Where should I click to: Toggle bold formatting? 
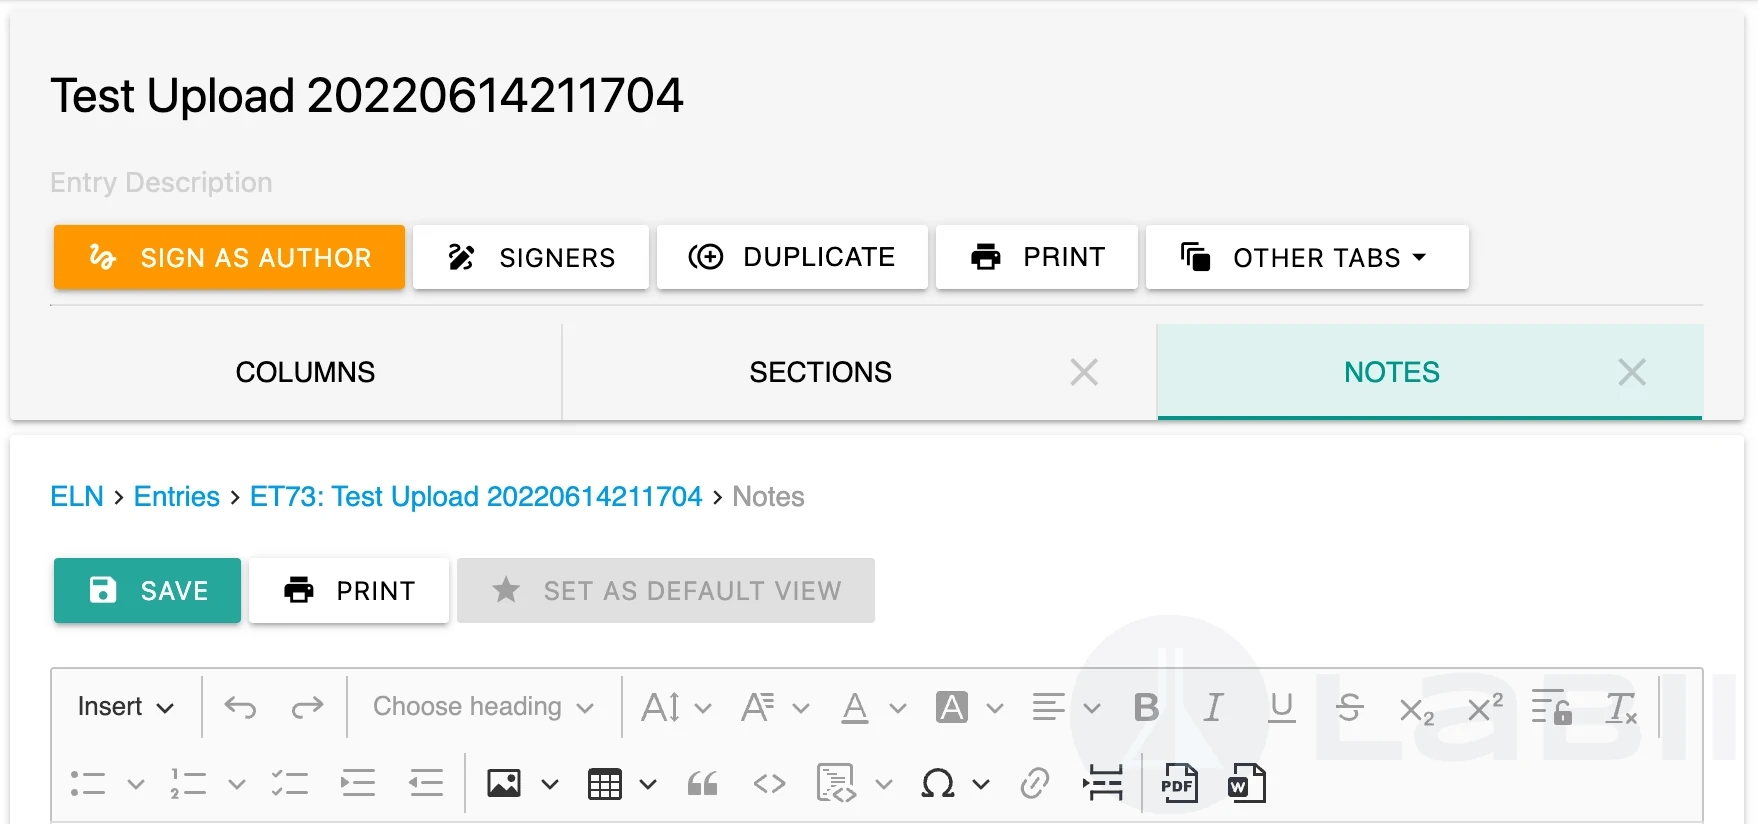(1146, 707)
